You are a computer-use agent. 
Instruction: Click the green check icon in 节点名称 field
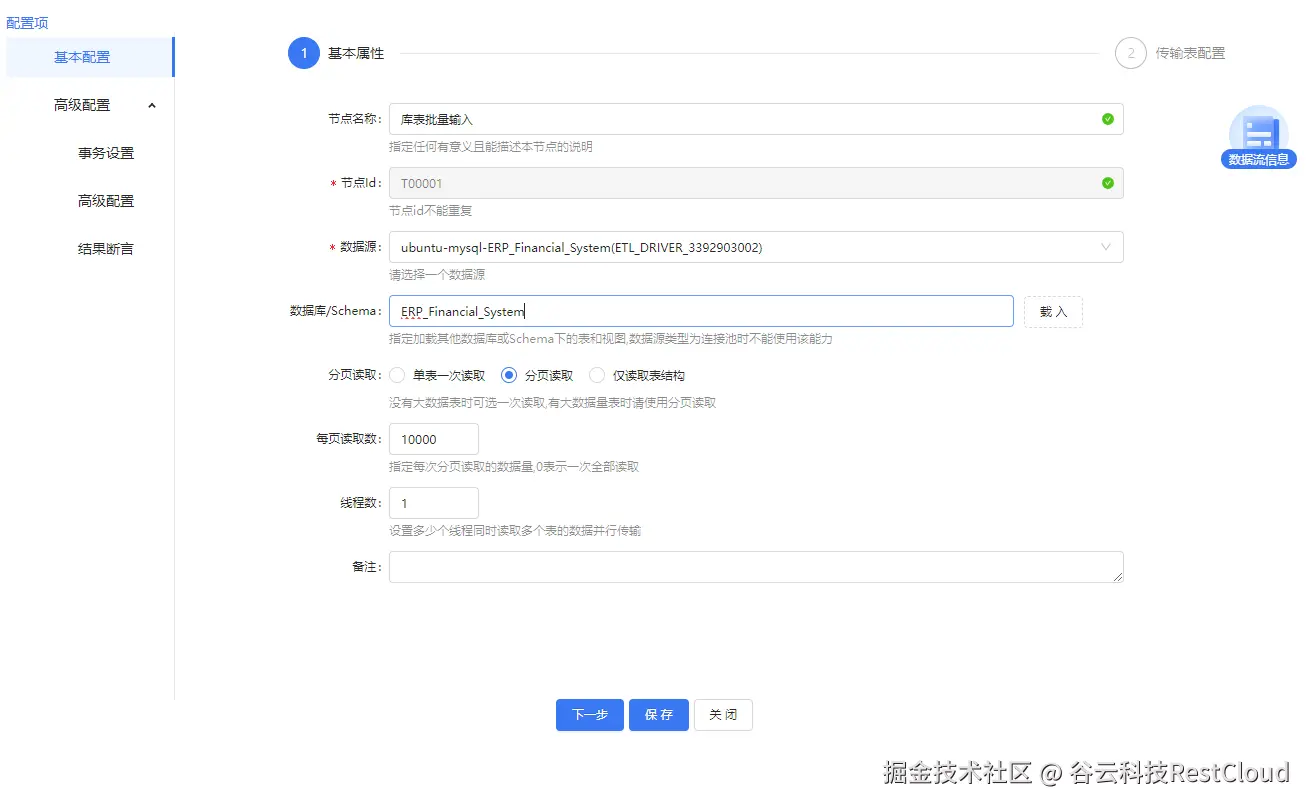pos(1107,119)
